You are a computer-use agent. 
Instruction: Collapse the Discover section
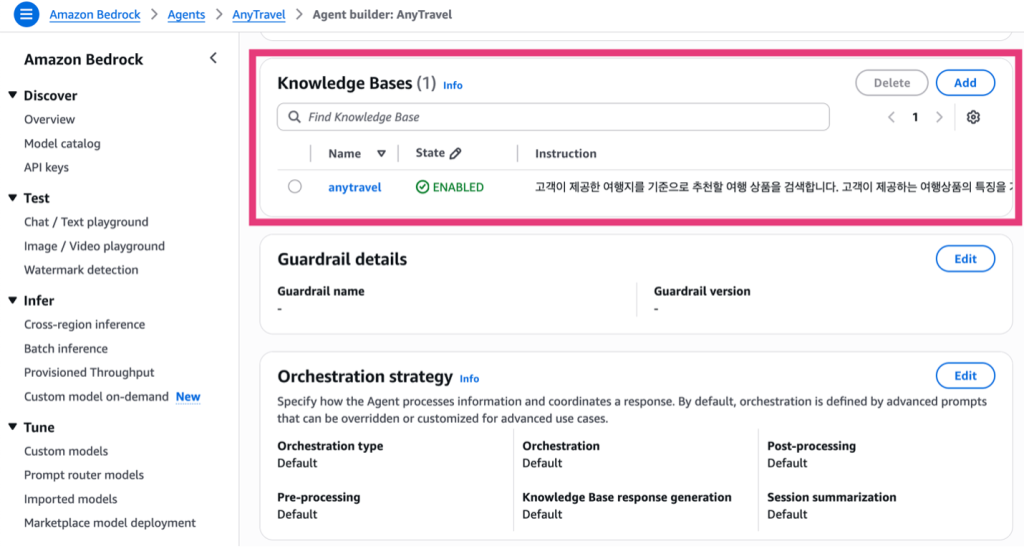pos(13,95)
